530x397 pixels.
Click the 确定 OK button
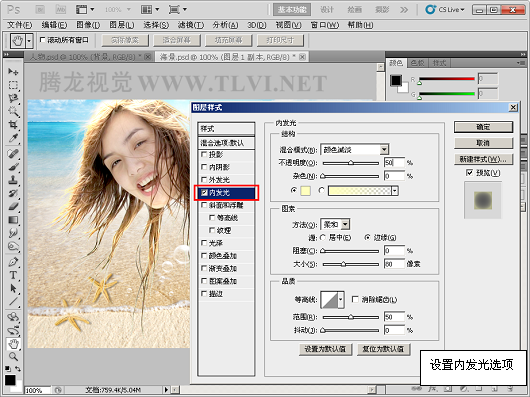483,127
